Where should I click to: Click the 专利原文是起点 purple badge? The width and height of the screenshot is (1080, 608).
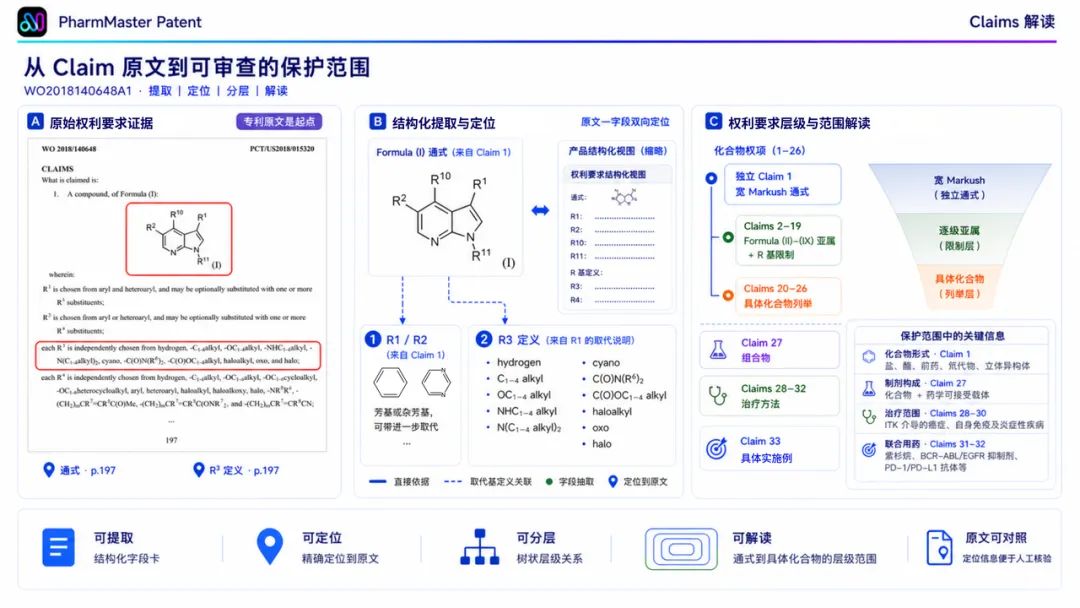pos(279,122)
